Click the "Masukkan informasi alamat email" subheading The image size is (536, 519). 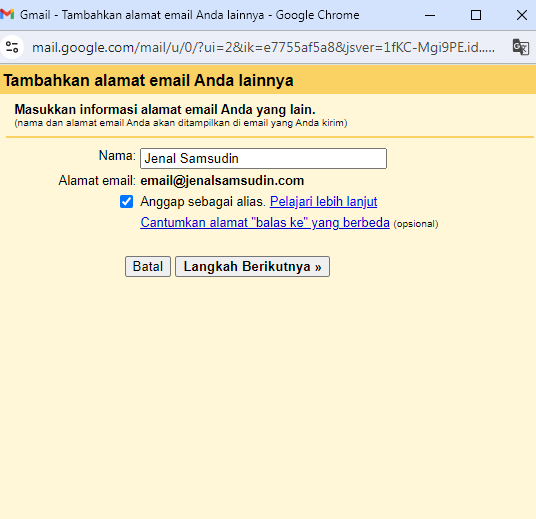[165, 109]
